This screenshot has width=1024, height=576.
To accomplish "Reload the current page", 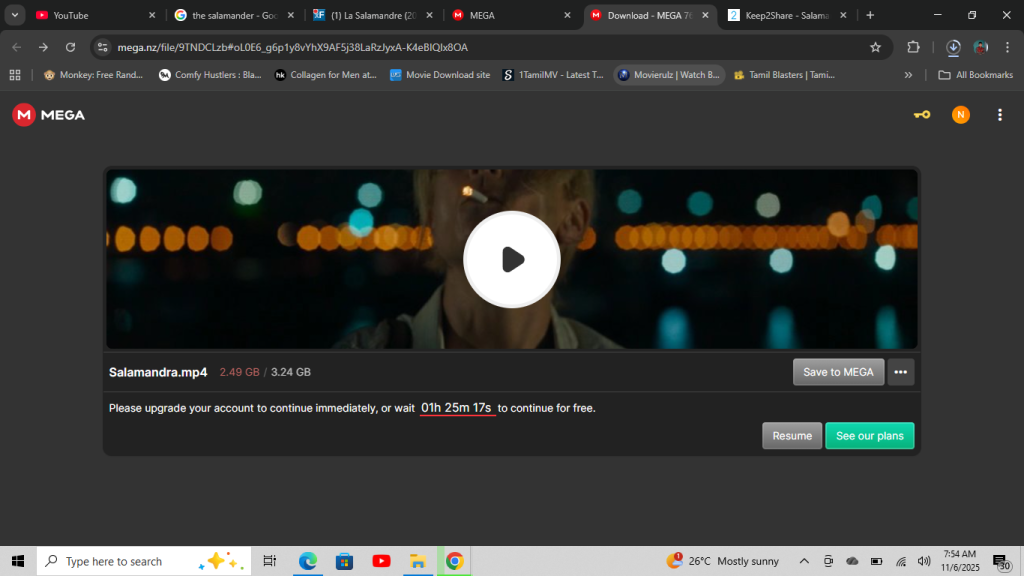I will [70, 47].
